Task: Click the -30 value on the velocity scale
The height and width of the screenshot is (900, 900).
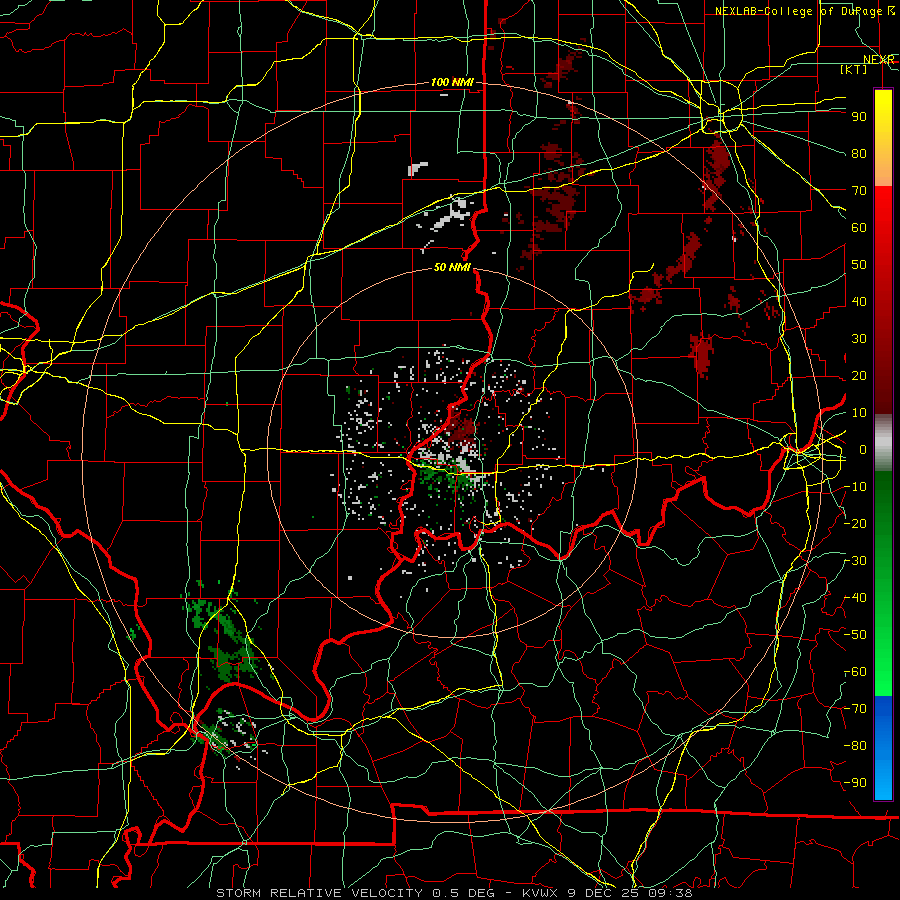Action: tap(856, 561)
